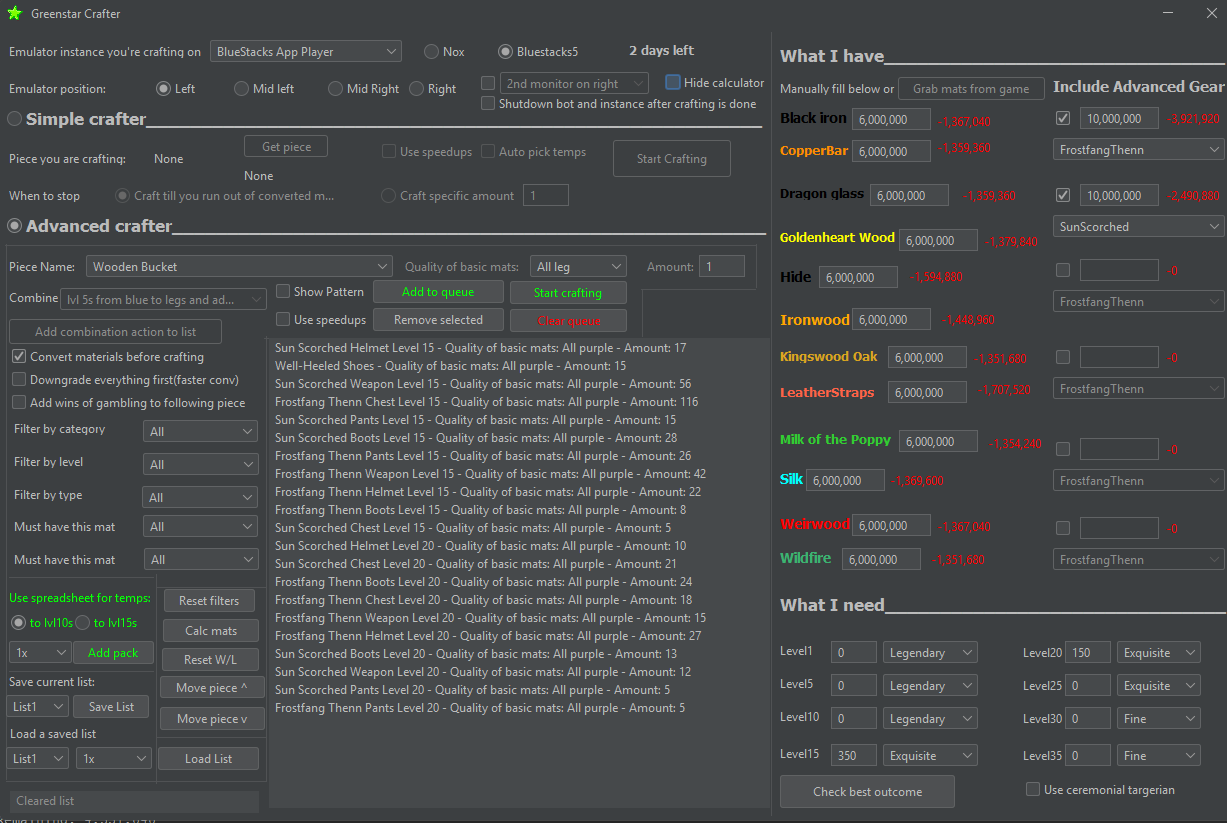Toggle the Show Pattern checkbox
1227x823 pixels.
[x=283, y=291]
